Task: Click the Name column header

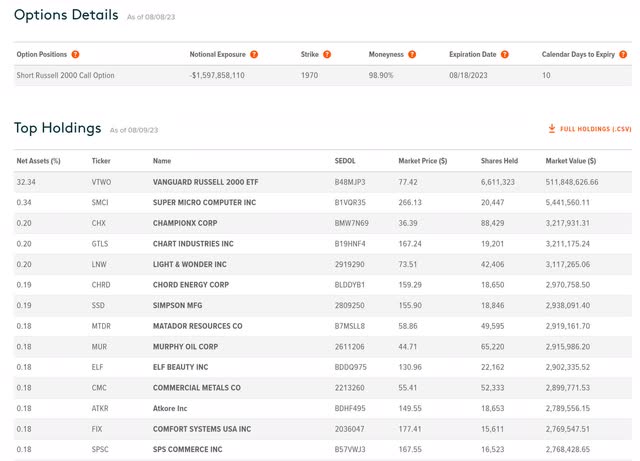Action: (162, 161)
